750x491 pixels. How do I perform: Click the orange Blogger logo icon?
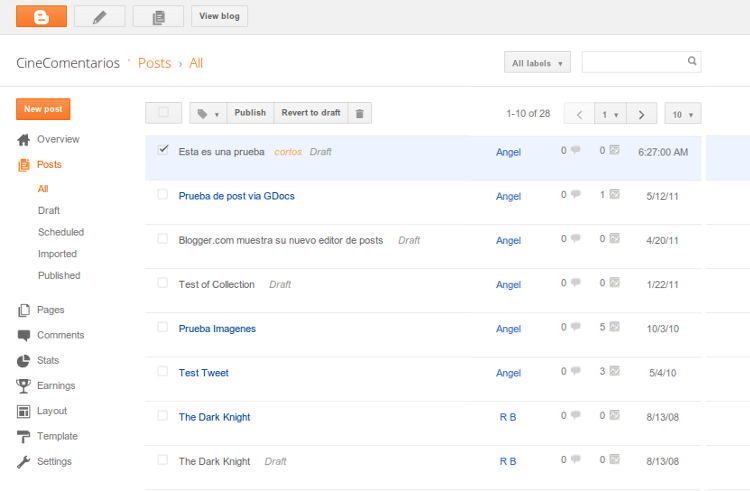(41, 16)
